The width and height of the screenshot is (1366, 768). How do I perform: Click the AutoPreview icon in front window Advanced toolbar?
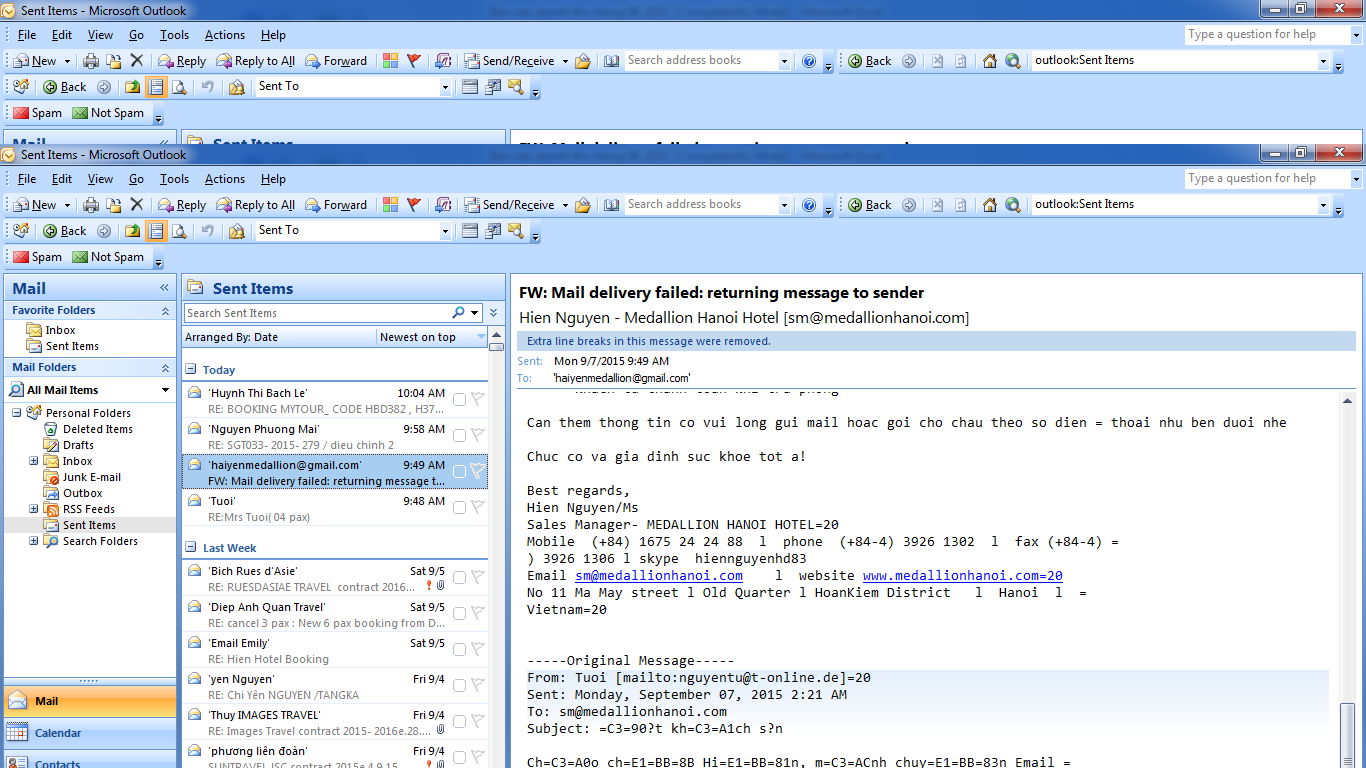tap(493, 230)
